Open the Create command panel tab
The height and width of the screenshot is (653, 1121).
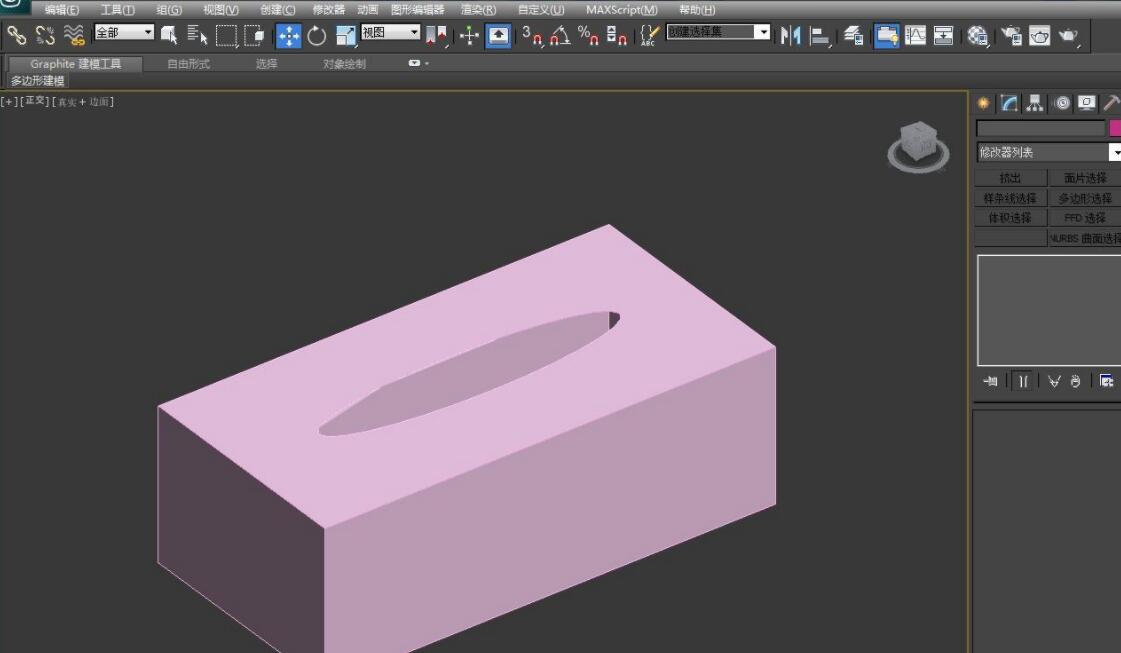click(x=984, y=104)
